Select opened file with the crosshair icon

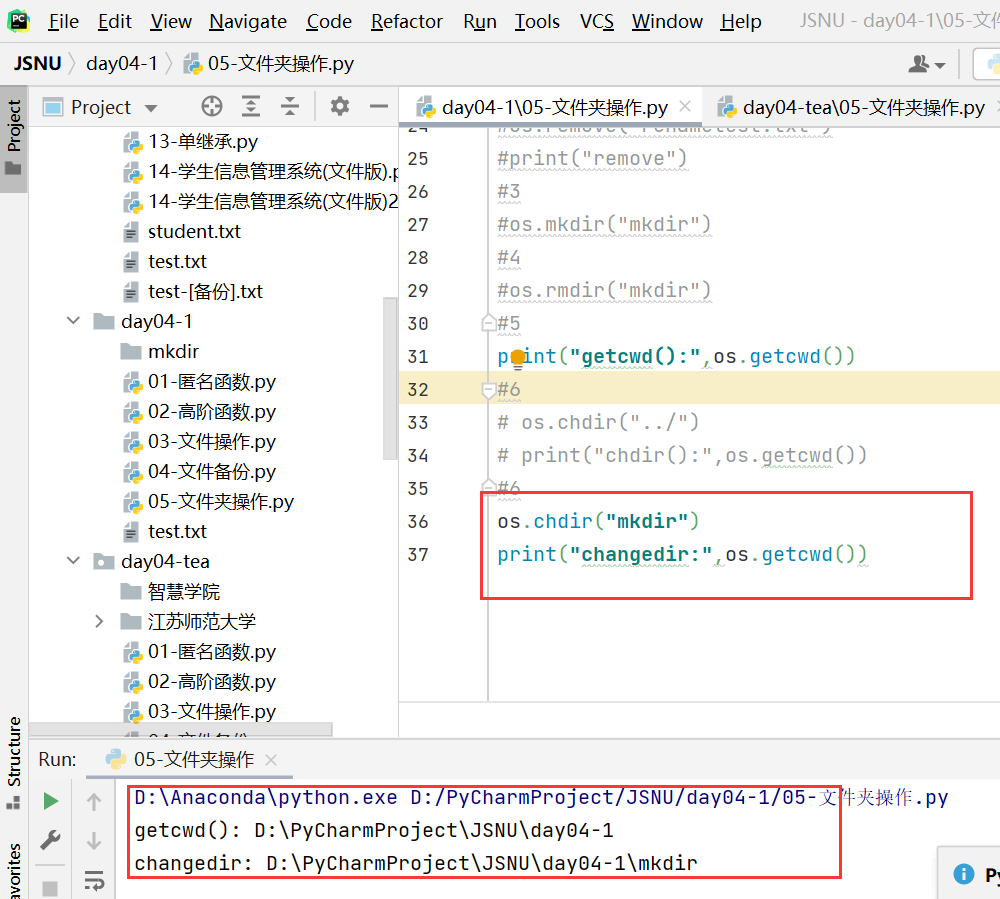[x=210, y=107]
